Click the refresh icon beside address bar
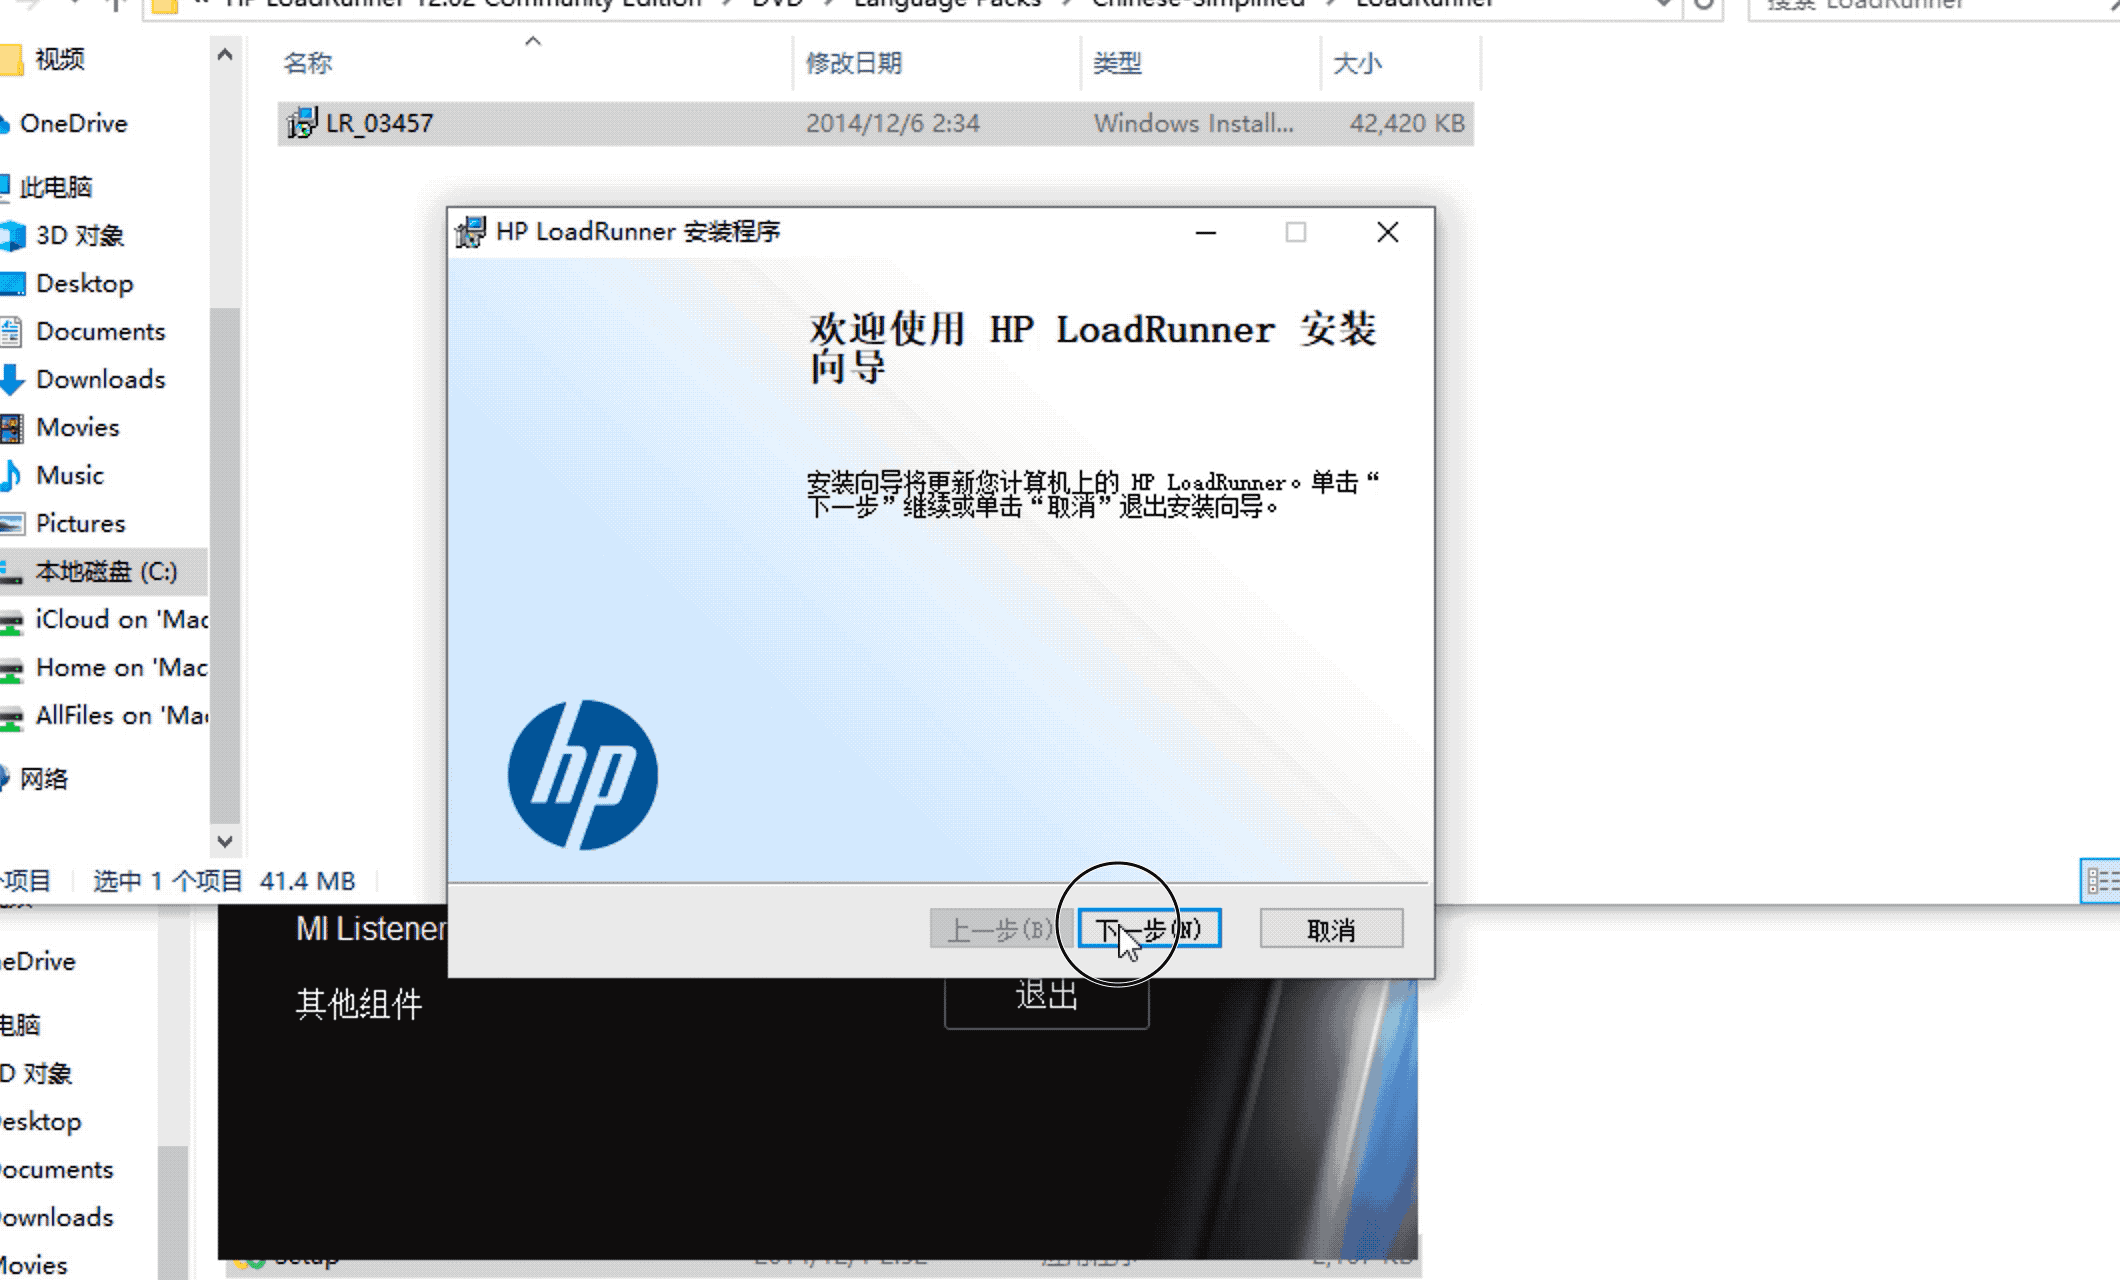Screen dimensions: 2120x1280 tap(1702, 5)
